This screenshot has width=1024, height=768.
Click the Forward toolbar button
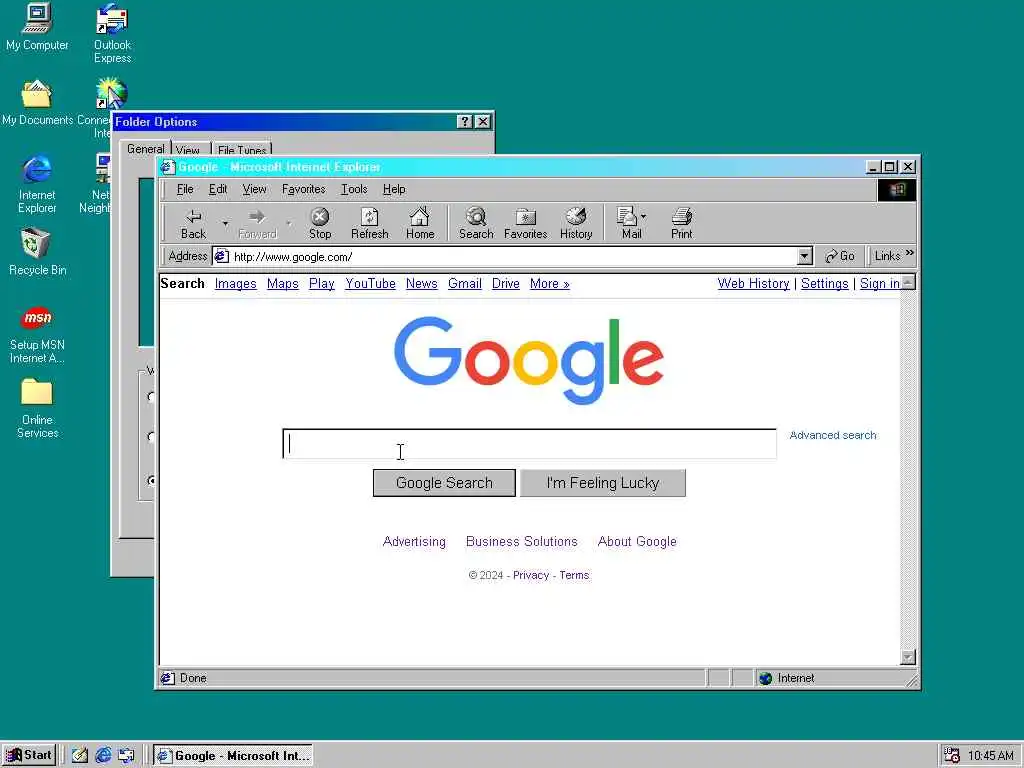click(x=257, y=224)
